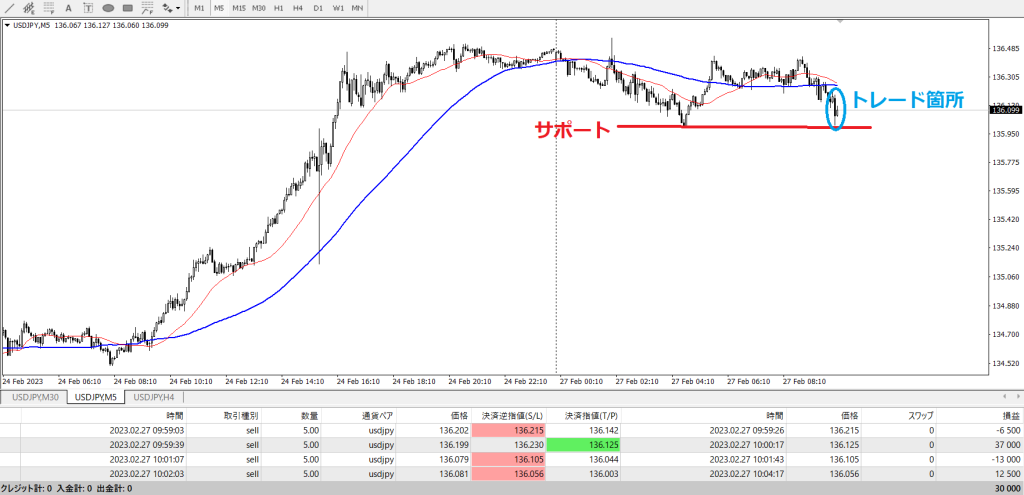Select the rectangle drawing tool
This screenshot has width=1024, height=495.
[128, 8]
